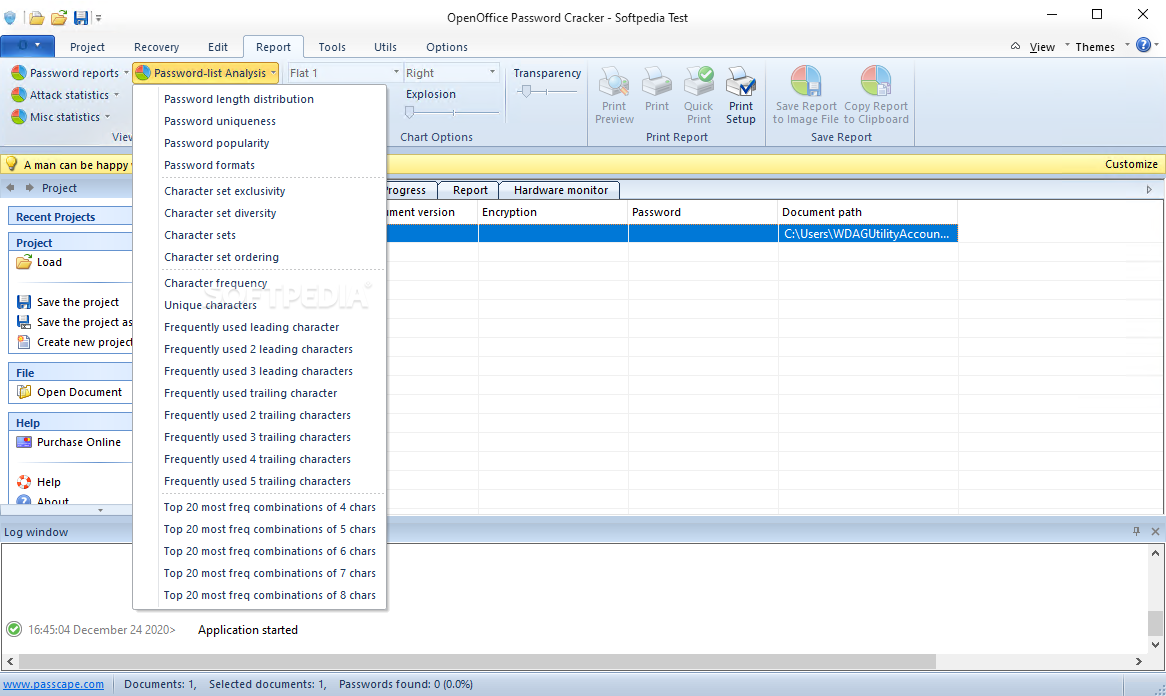Image resolution: width=1166 pixels, height=696 pixels.
Task: Open the quick access toolbar customize arrow
Action: [x=98, y=18]
